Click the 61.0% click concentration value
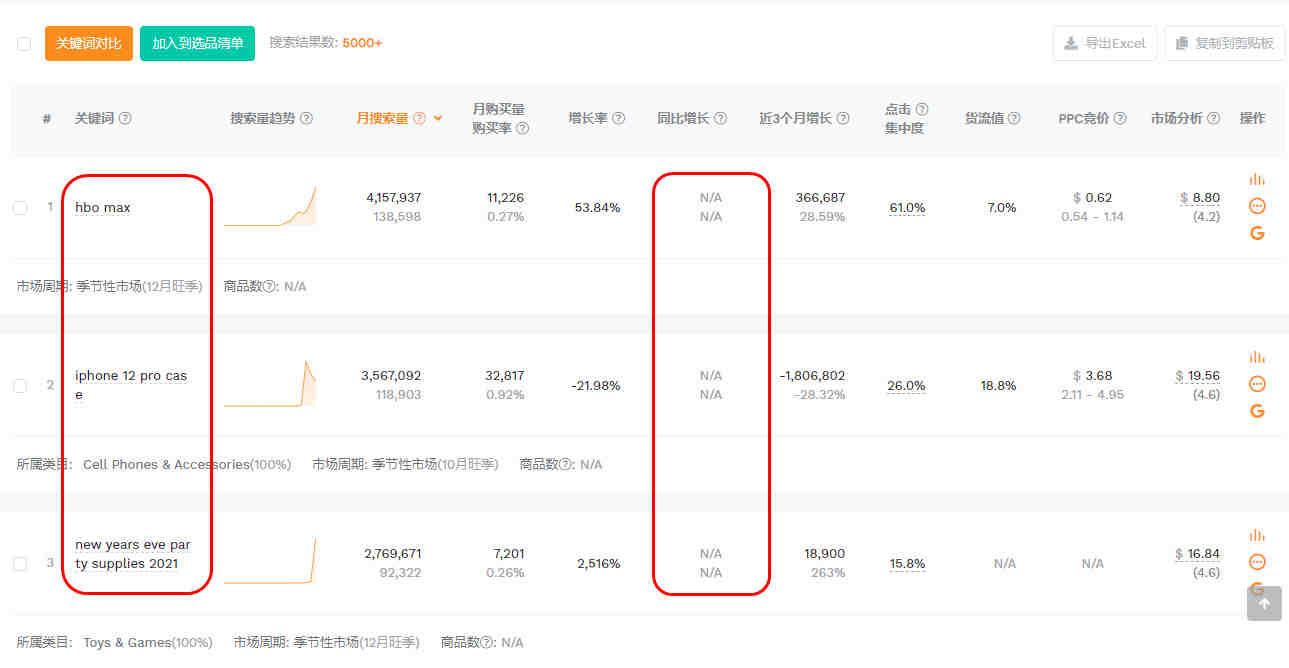Viewport: 1289px width, 668px height. [907, 208]
